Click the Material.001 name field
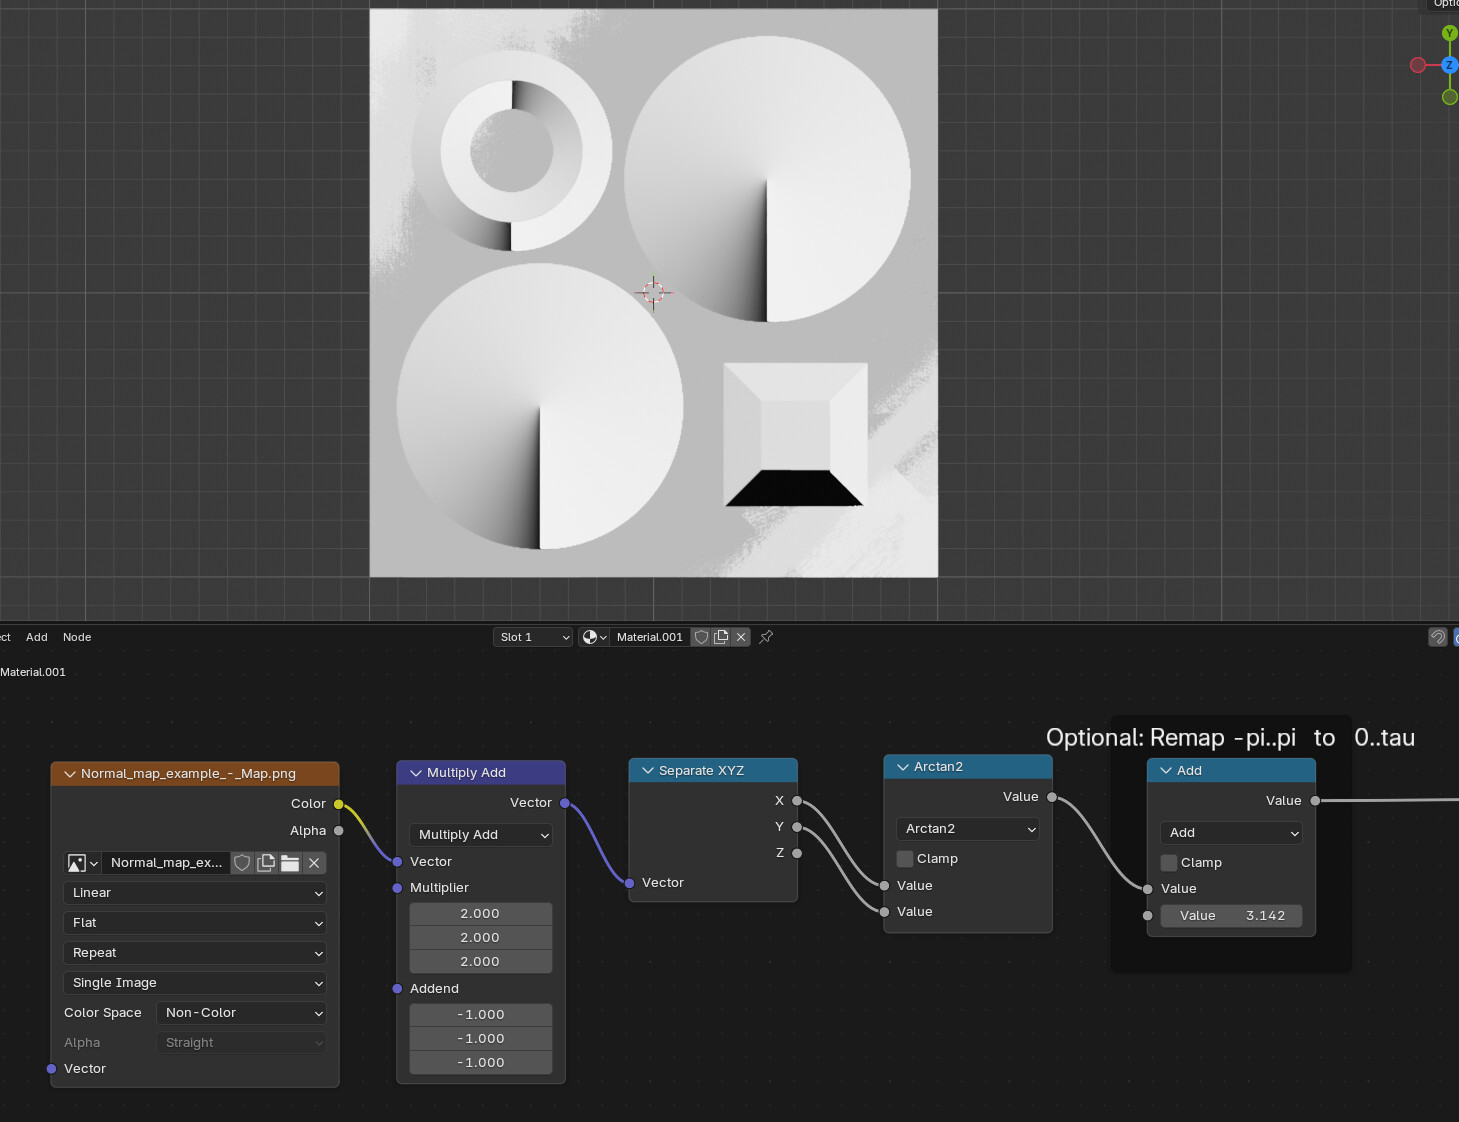Image resolution: width=1459 pixels, height=1122 pixels. pos(650,637)
